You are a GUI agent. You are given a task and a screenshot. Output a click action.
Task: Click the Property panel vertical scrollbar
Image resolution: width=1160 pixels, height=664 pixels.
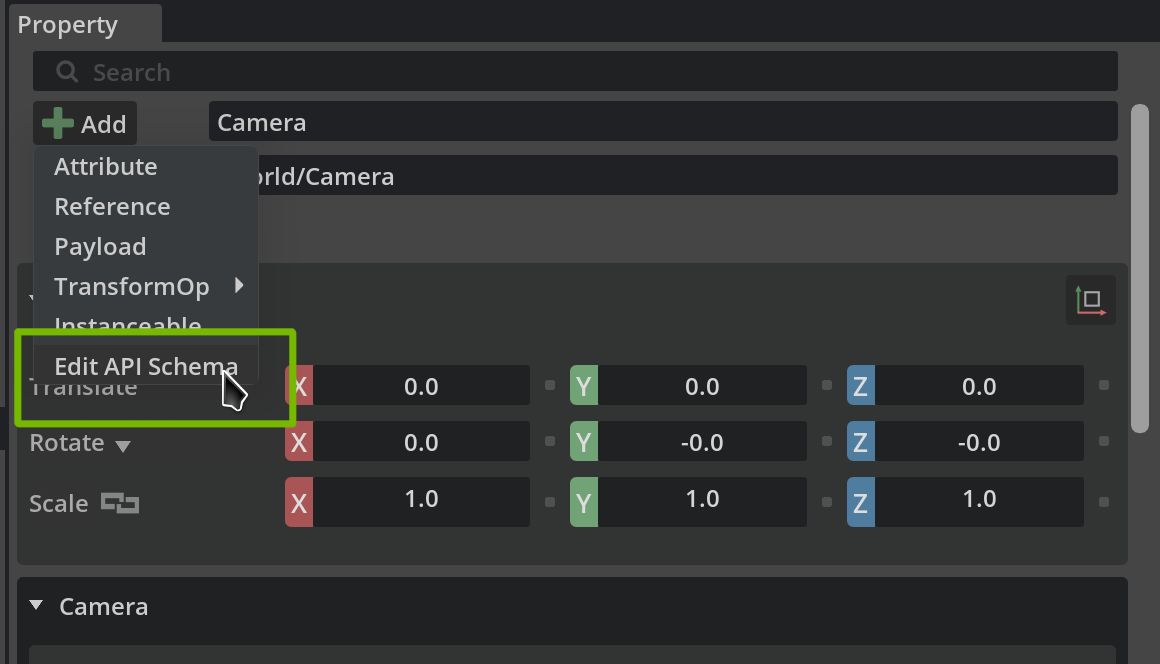(1139, 268)
